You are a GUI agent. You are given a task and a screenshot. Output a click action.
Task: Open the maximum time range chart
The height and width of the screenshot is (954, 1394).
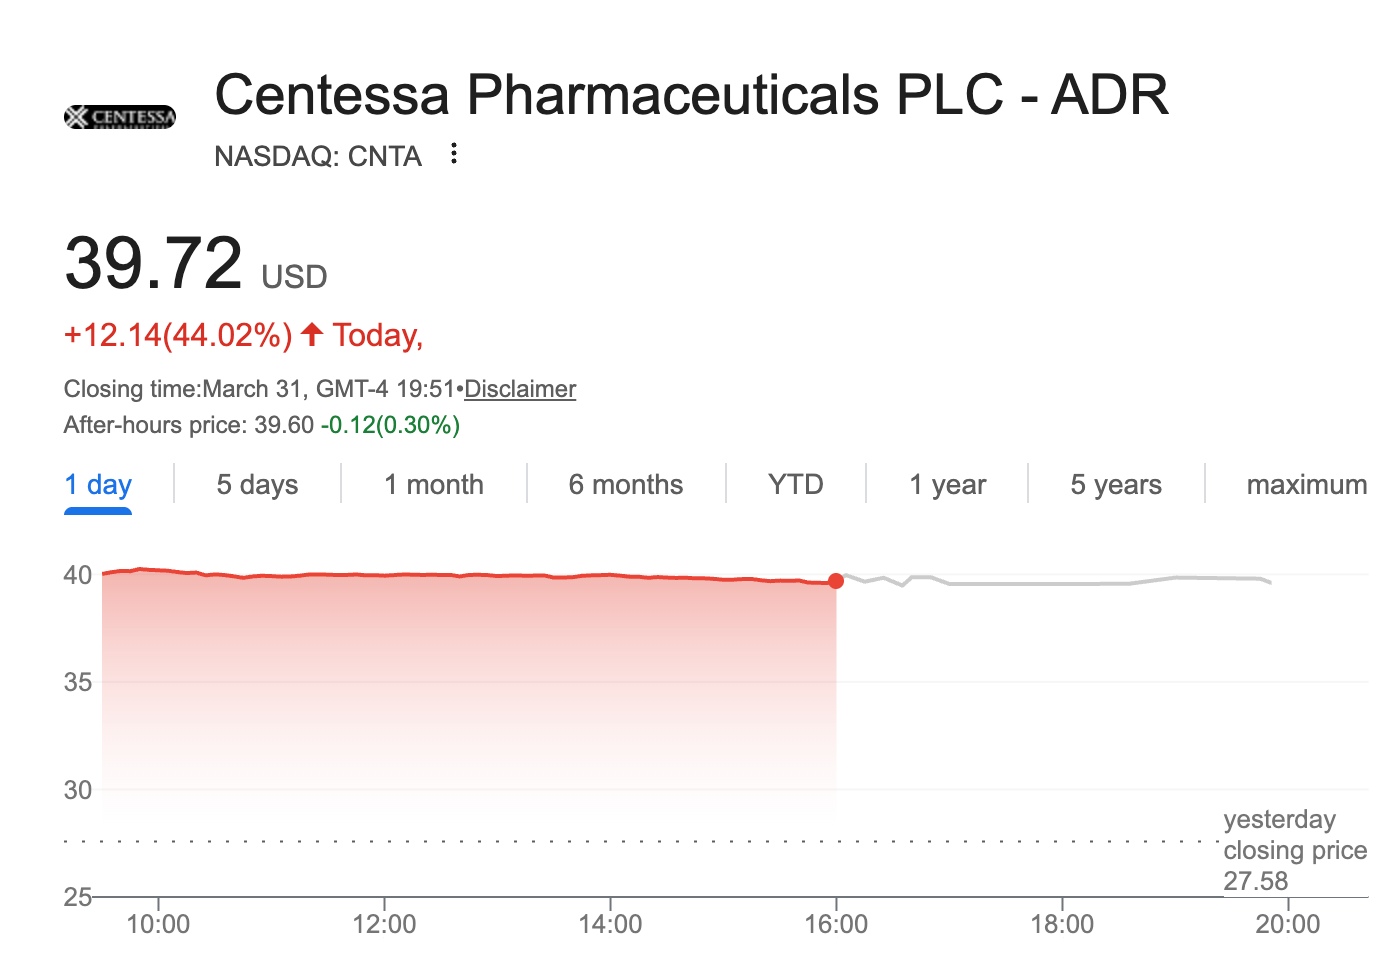coord(1307,484)
